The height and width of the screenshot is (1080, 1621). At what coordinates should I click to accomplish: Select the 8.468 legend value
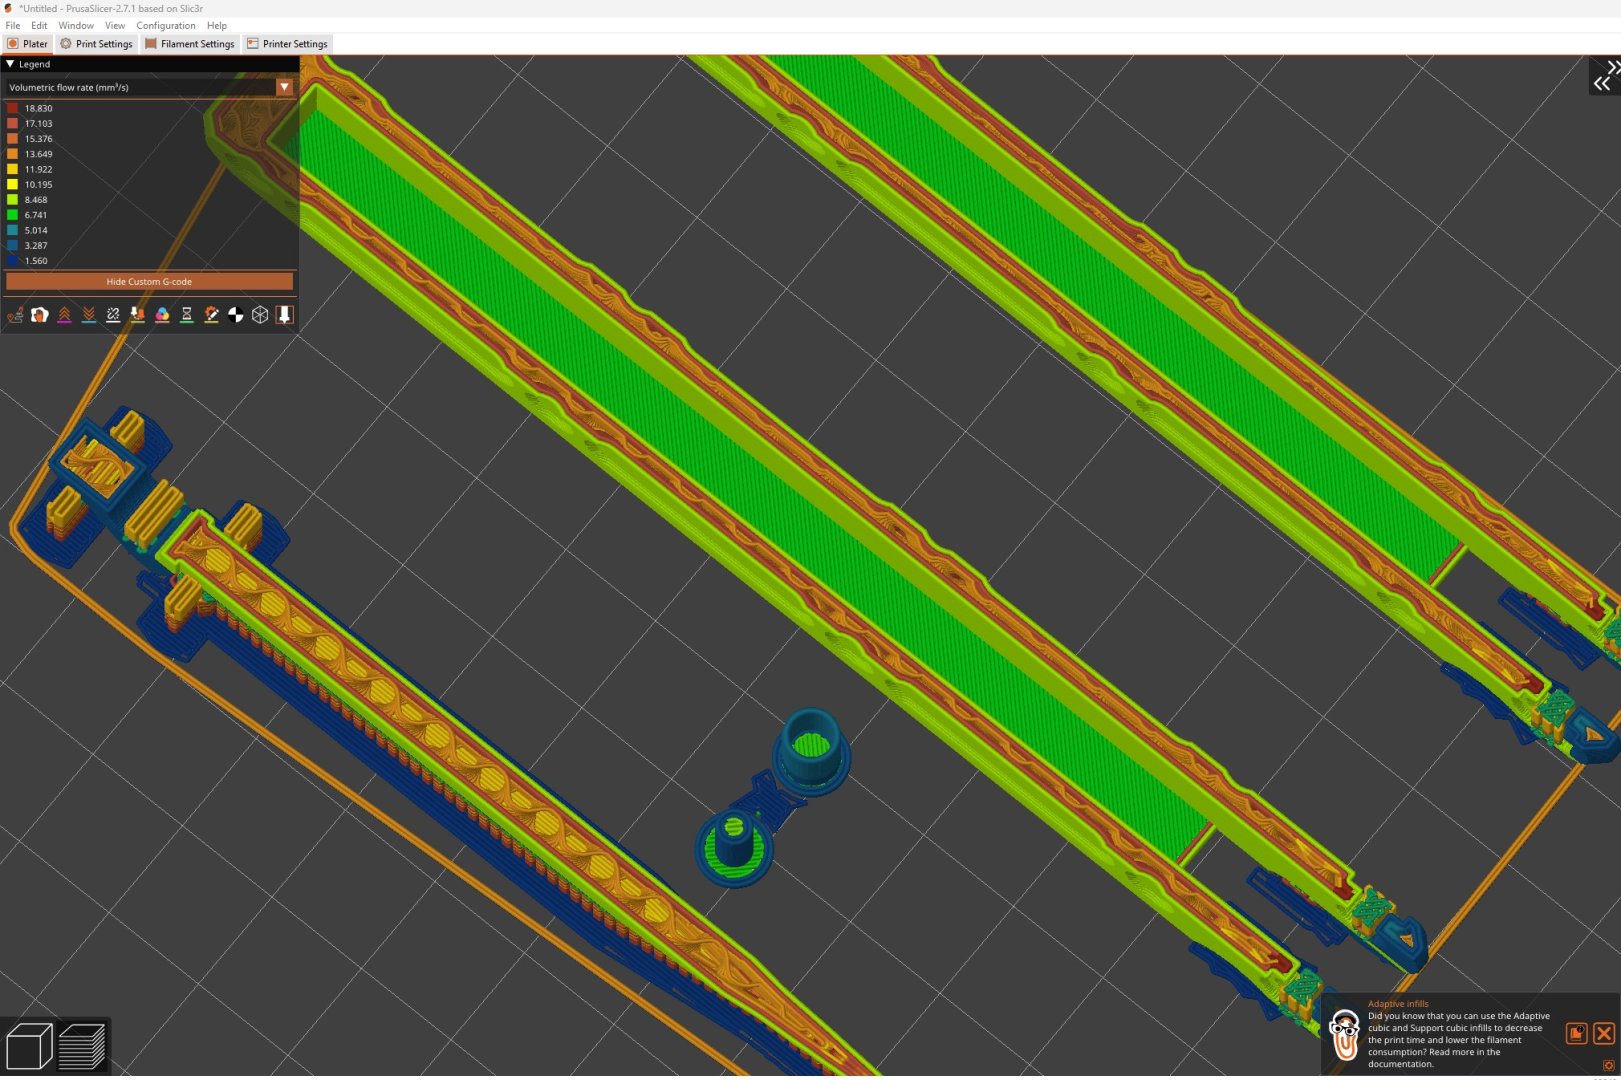[36, 200]
